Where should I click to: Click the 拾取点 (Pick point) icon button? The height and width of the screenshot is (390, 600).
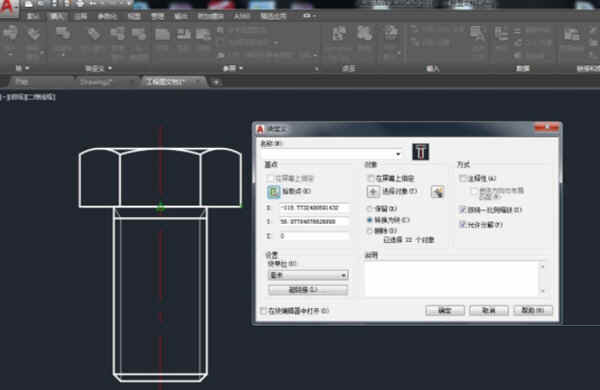coord(273,191)
